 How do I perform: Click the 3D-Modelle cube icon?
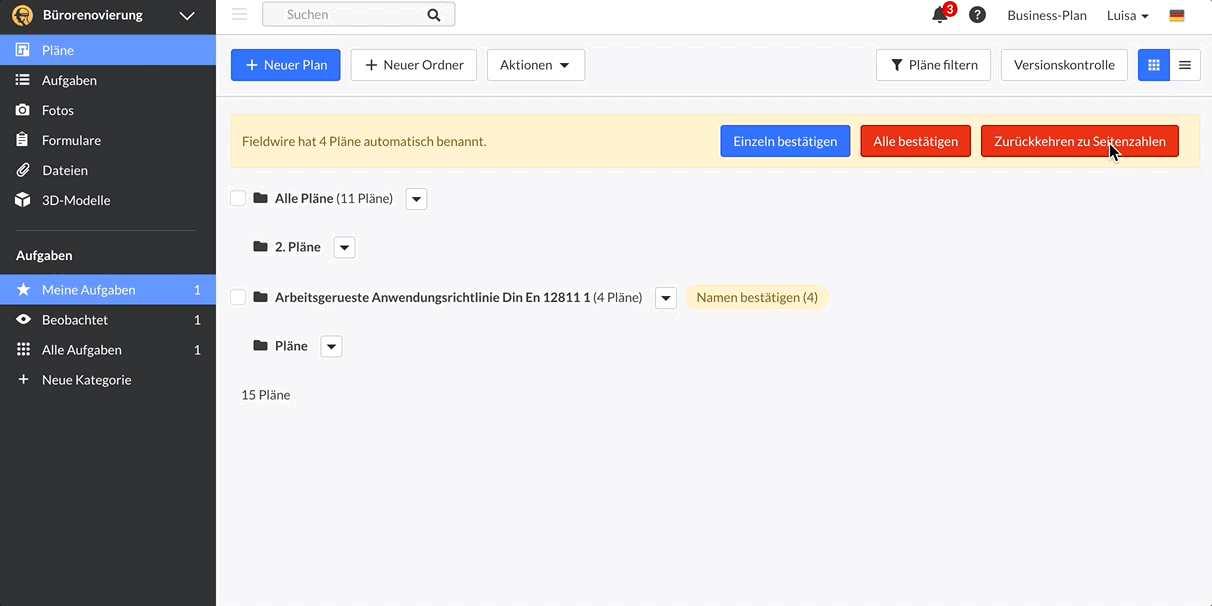point(23,200)
